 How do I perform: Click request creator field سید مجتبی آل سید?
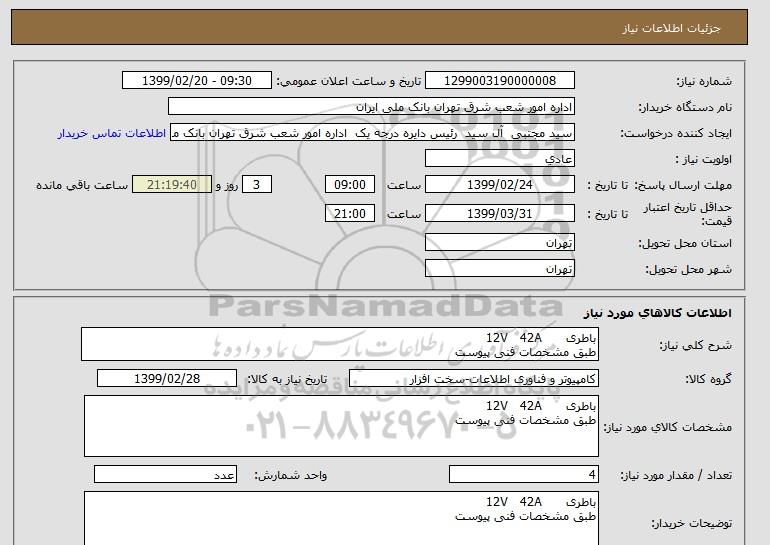(x=372, y=133)
